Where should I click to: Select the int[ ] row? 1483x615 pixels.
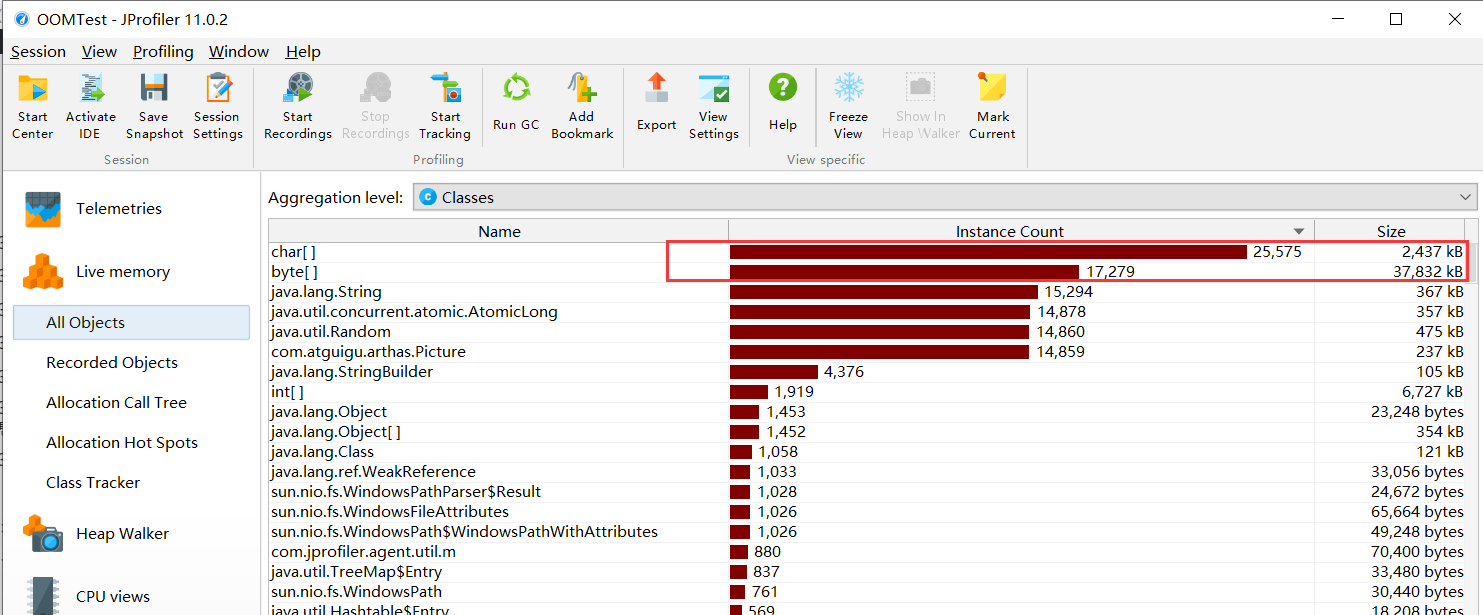point(867,392)
